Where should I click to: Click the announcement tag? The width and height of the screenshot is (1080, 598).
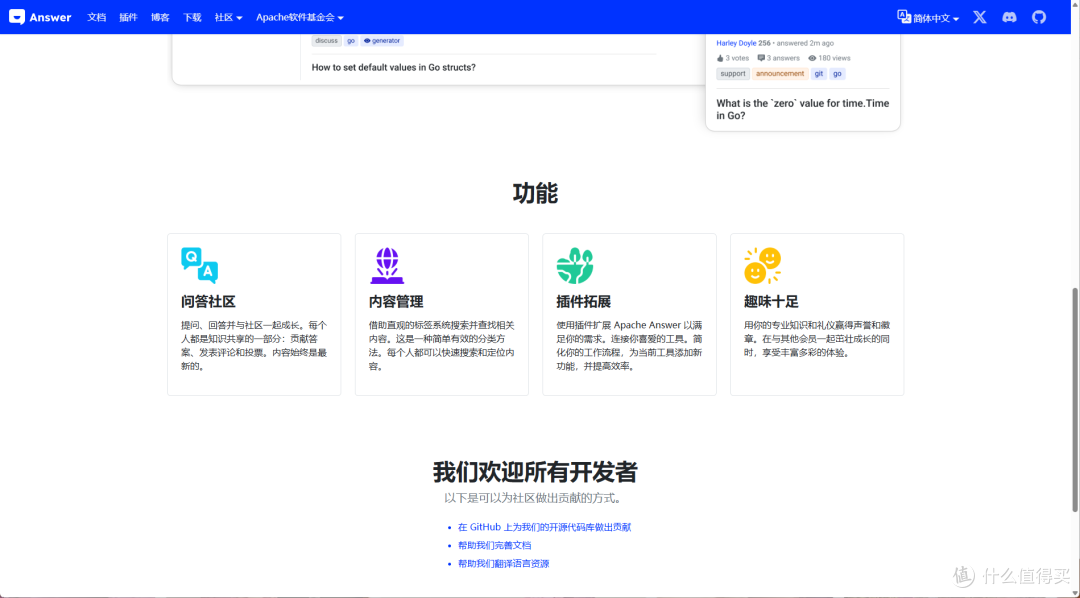point(780,74)
